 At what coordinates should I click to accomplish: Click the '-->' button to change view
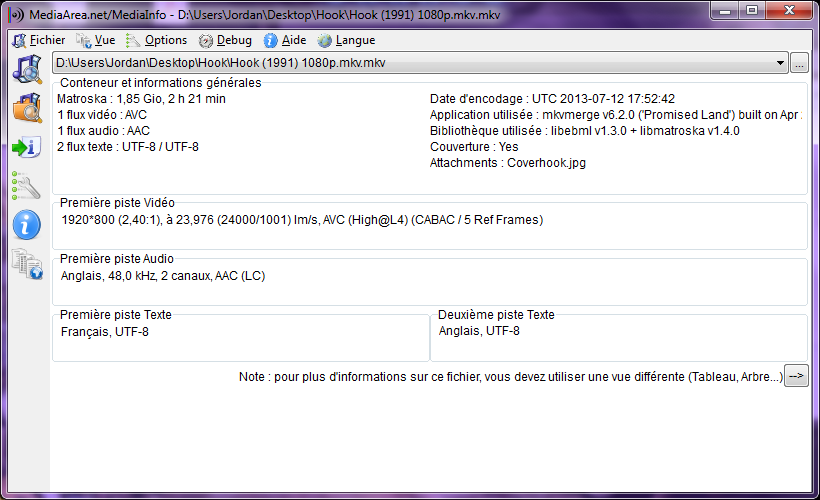(796, 376)
